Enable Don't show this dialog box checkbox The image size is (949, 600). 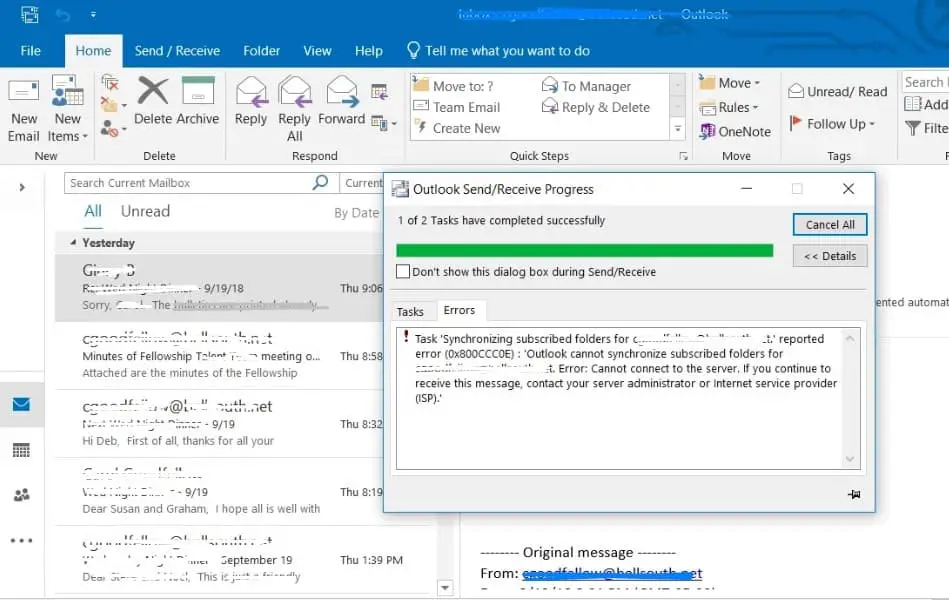pyautogui.click(x=402, y=271)
